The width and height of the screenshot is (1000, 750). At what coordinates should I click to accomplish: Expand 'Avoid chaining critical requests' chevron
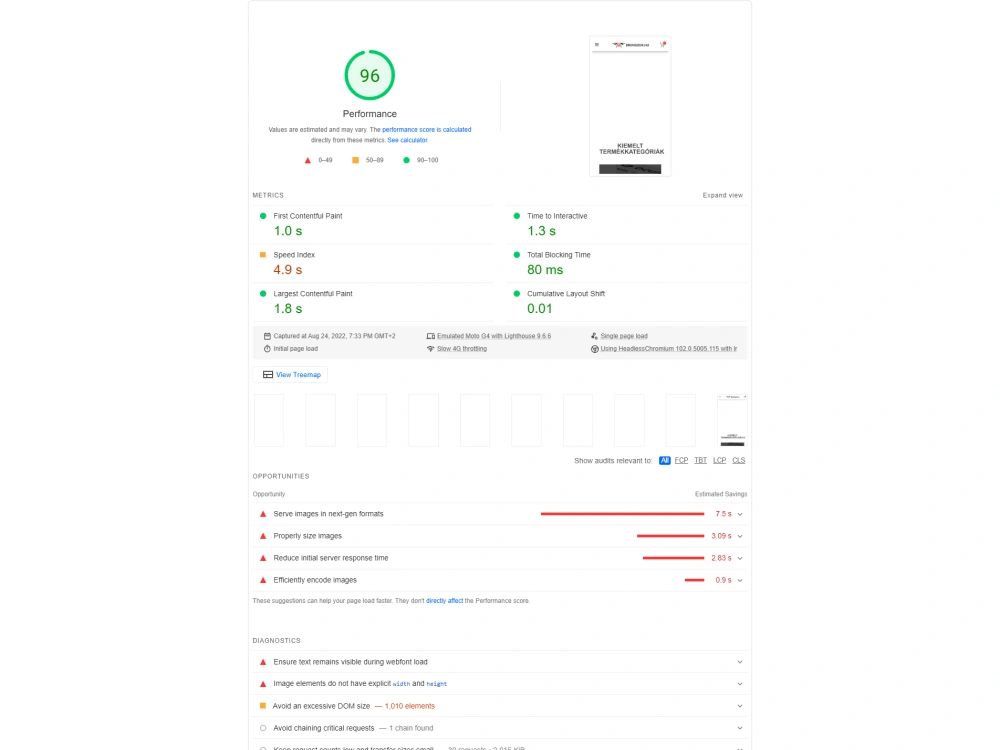pos(740,728)
